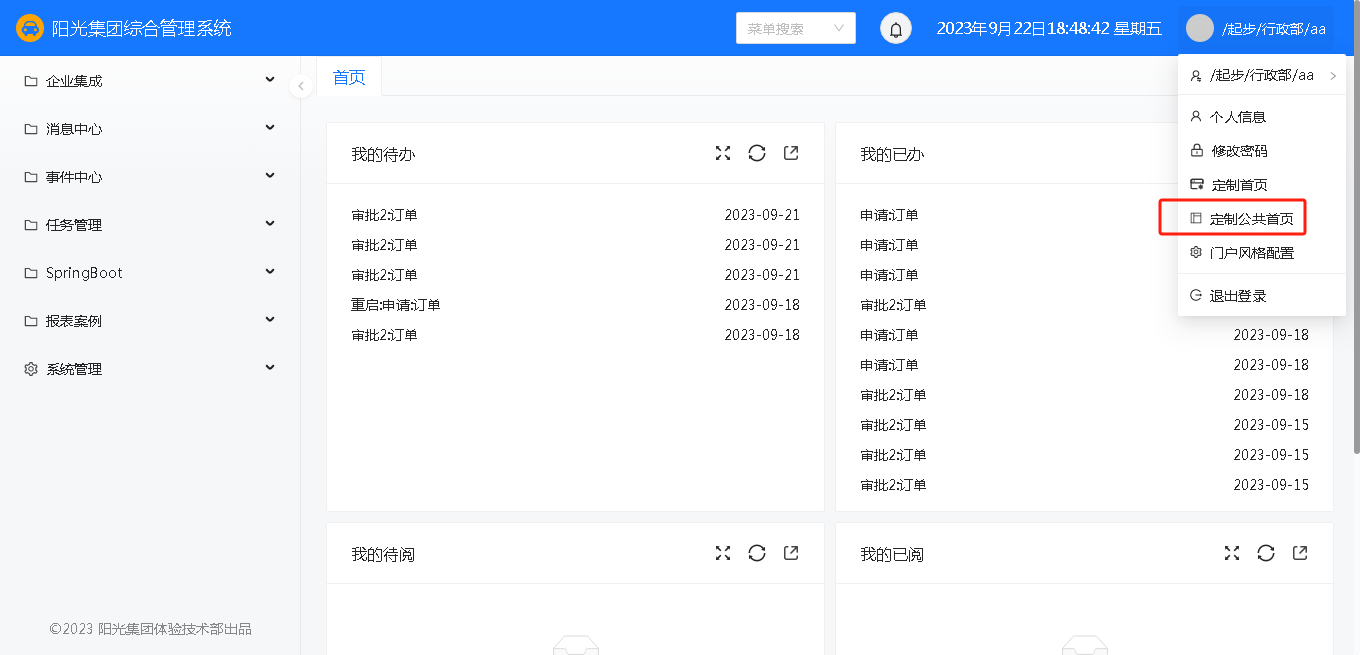The width and height of the screenshot is (1360, 655).
Task: Open 我的待办 in new window
Action: point(791,153)
